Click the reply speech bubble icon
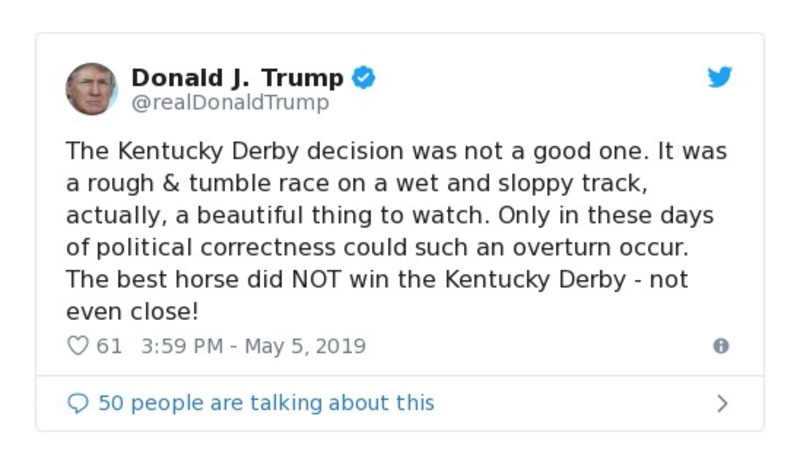 [78, 403]
